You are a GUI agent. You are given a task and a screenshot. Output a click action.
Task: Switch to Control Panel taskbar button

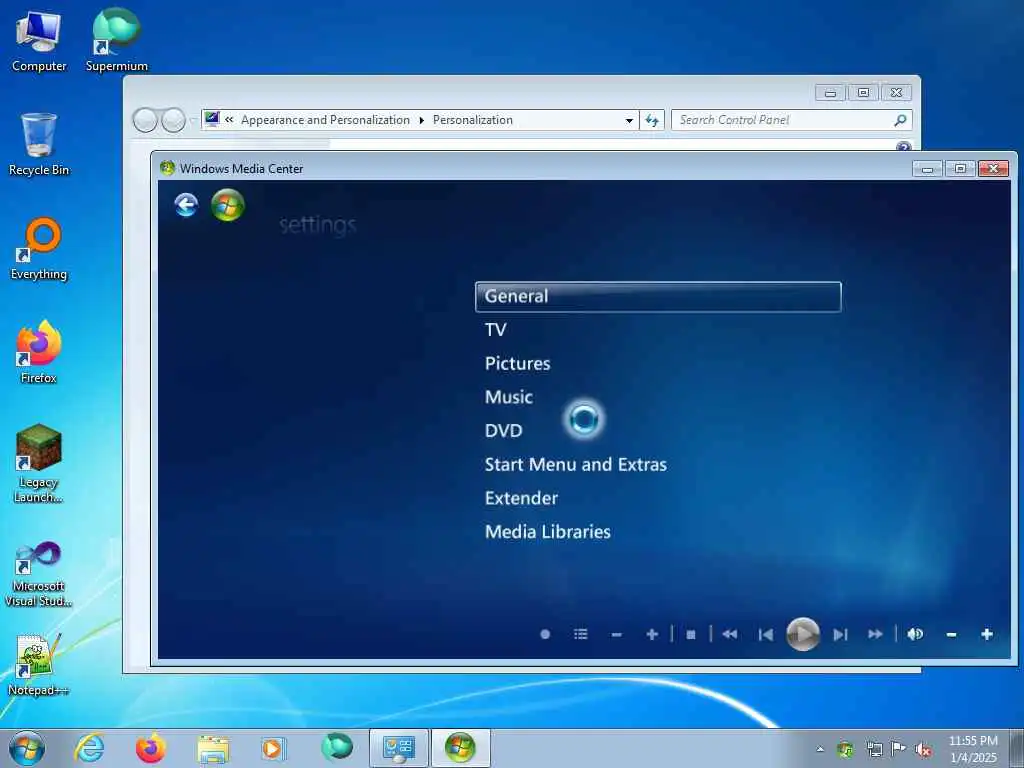point(399,748)
